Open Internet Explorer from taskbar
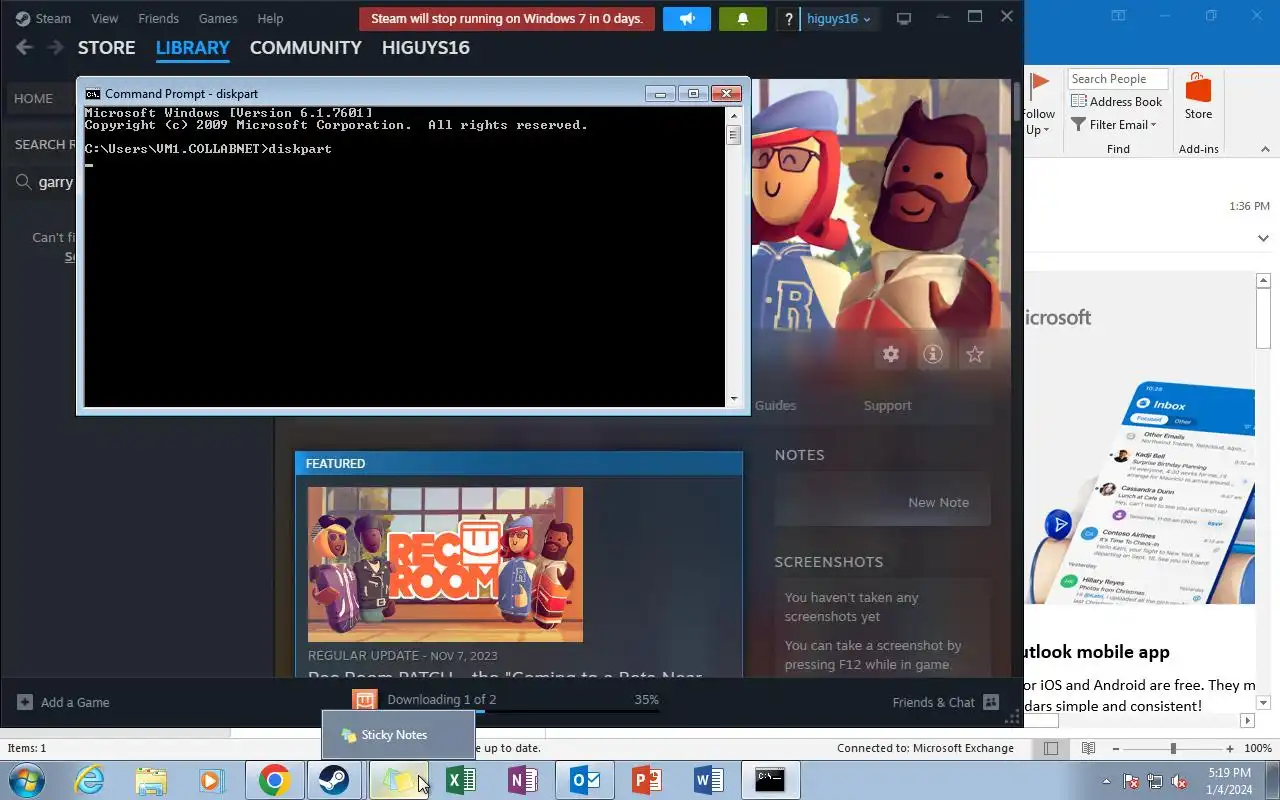This screenshot has width=1280, height=800. (x=89, y=780)
